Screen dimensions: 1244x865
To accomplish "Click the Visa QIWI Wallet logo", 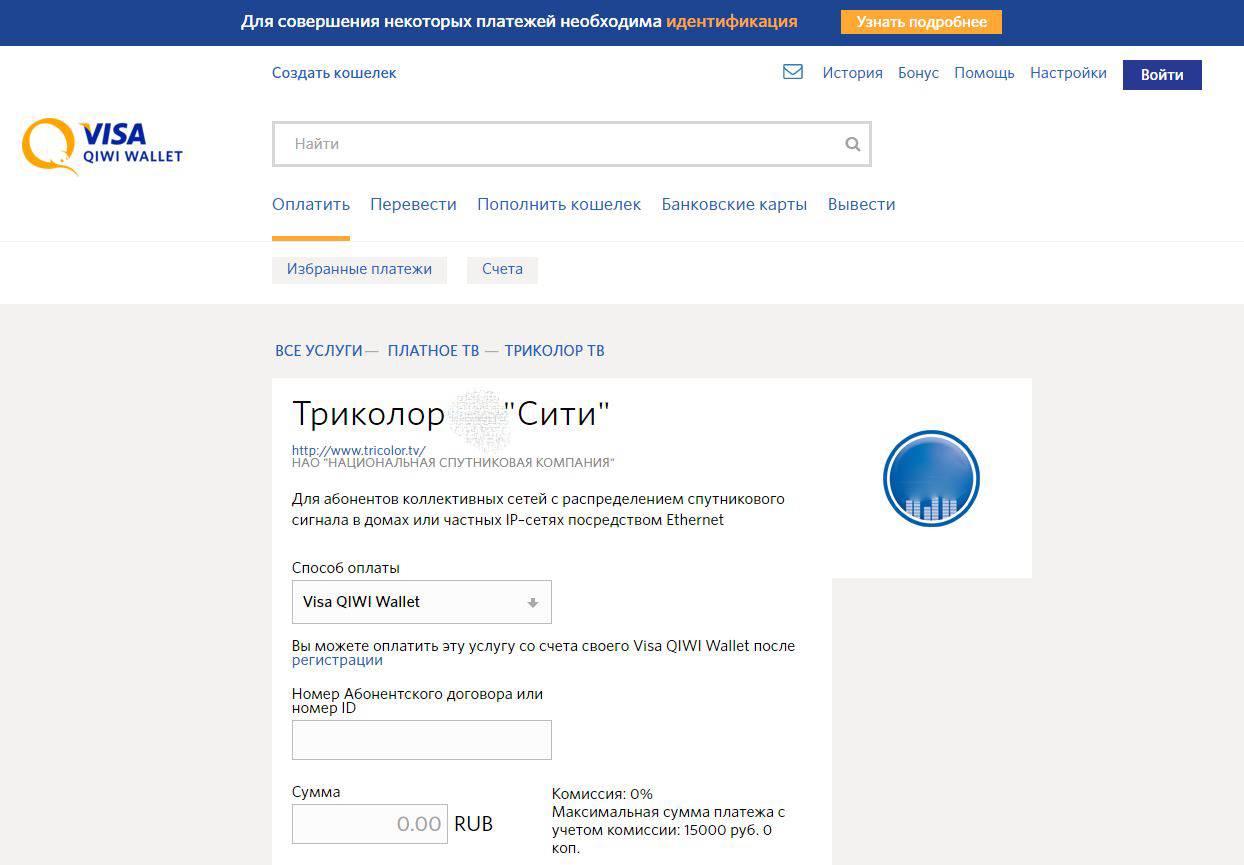I will (x=103, y=146).
